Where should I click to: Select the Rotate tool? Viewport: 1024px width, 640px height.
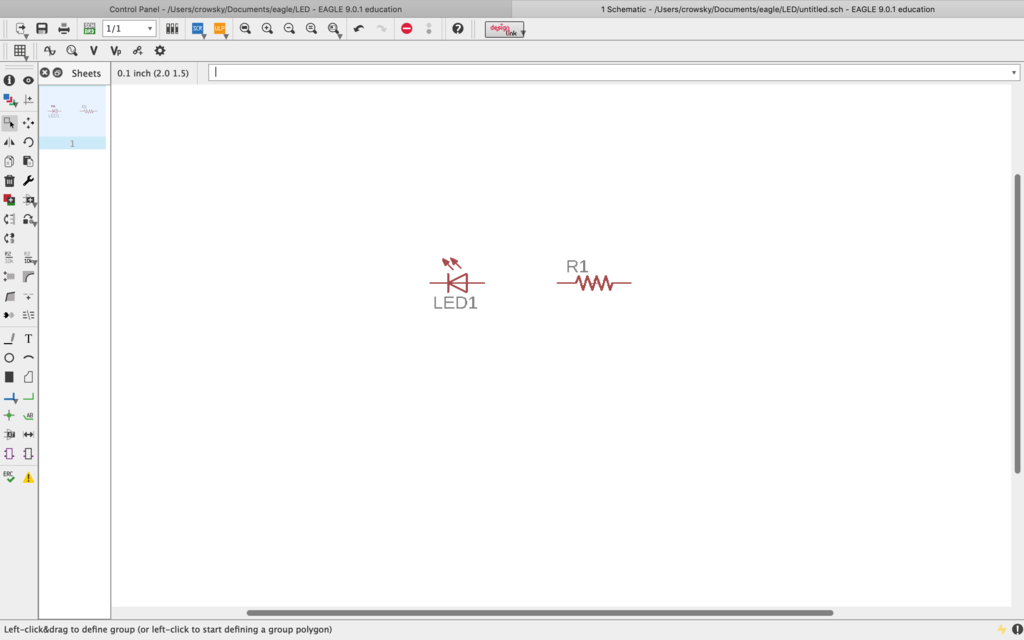(28, 142)
